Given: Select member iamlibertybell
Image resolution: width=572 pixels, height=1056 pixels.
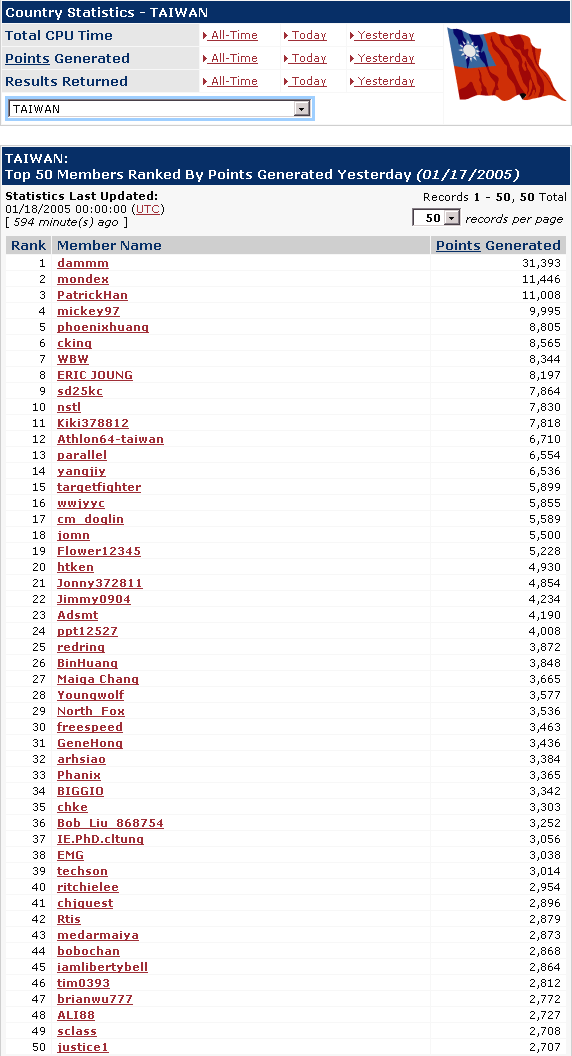Looking at the screenshot, I should tap(102, 967).
